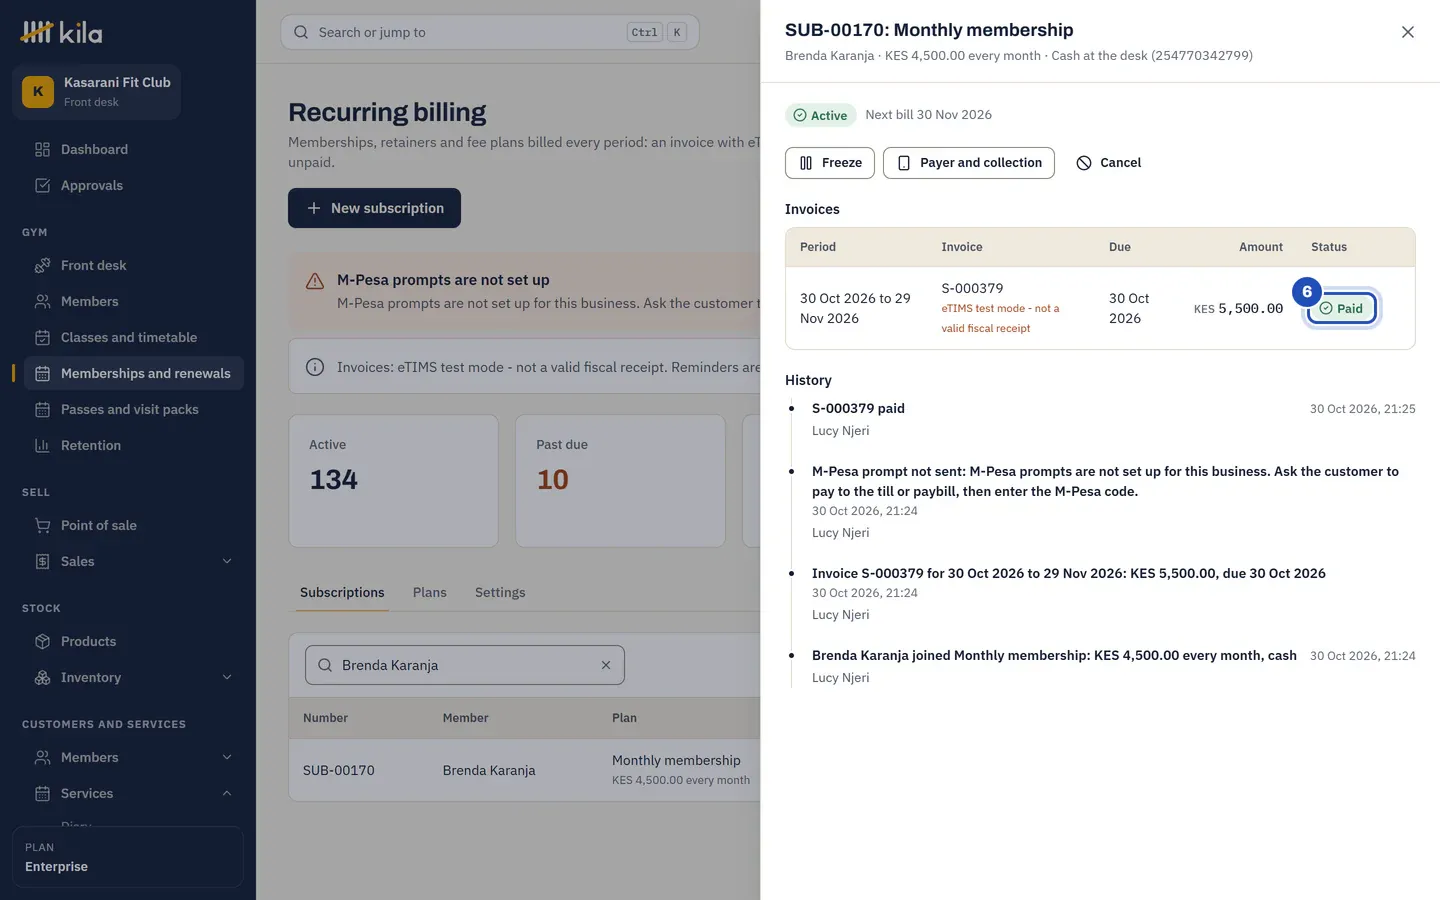Viewport: 1440px width, 900px height.
Task: Click invoice number S-000379
Action: [972, 288]
